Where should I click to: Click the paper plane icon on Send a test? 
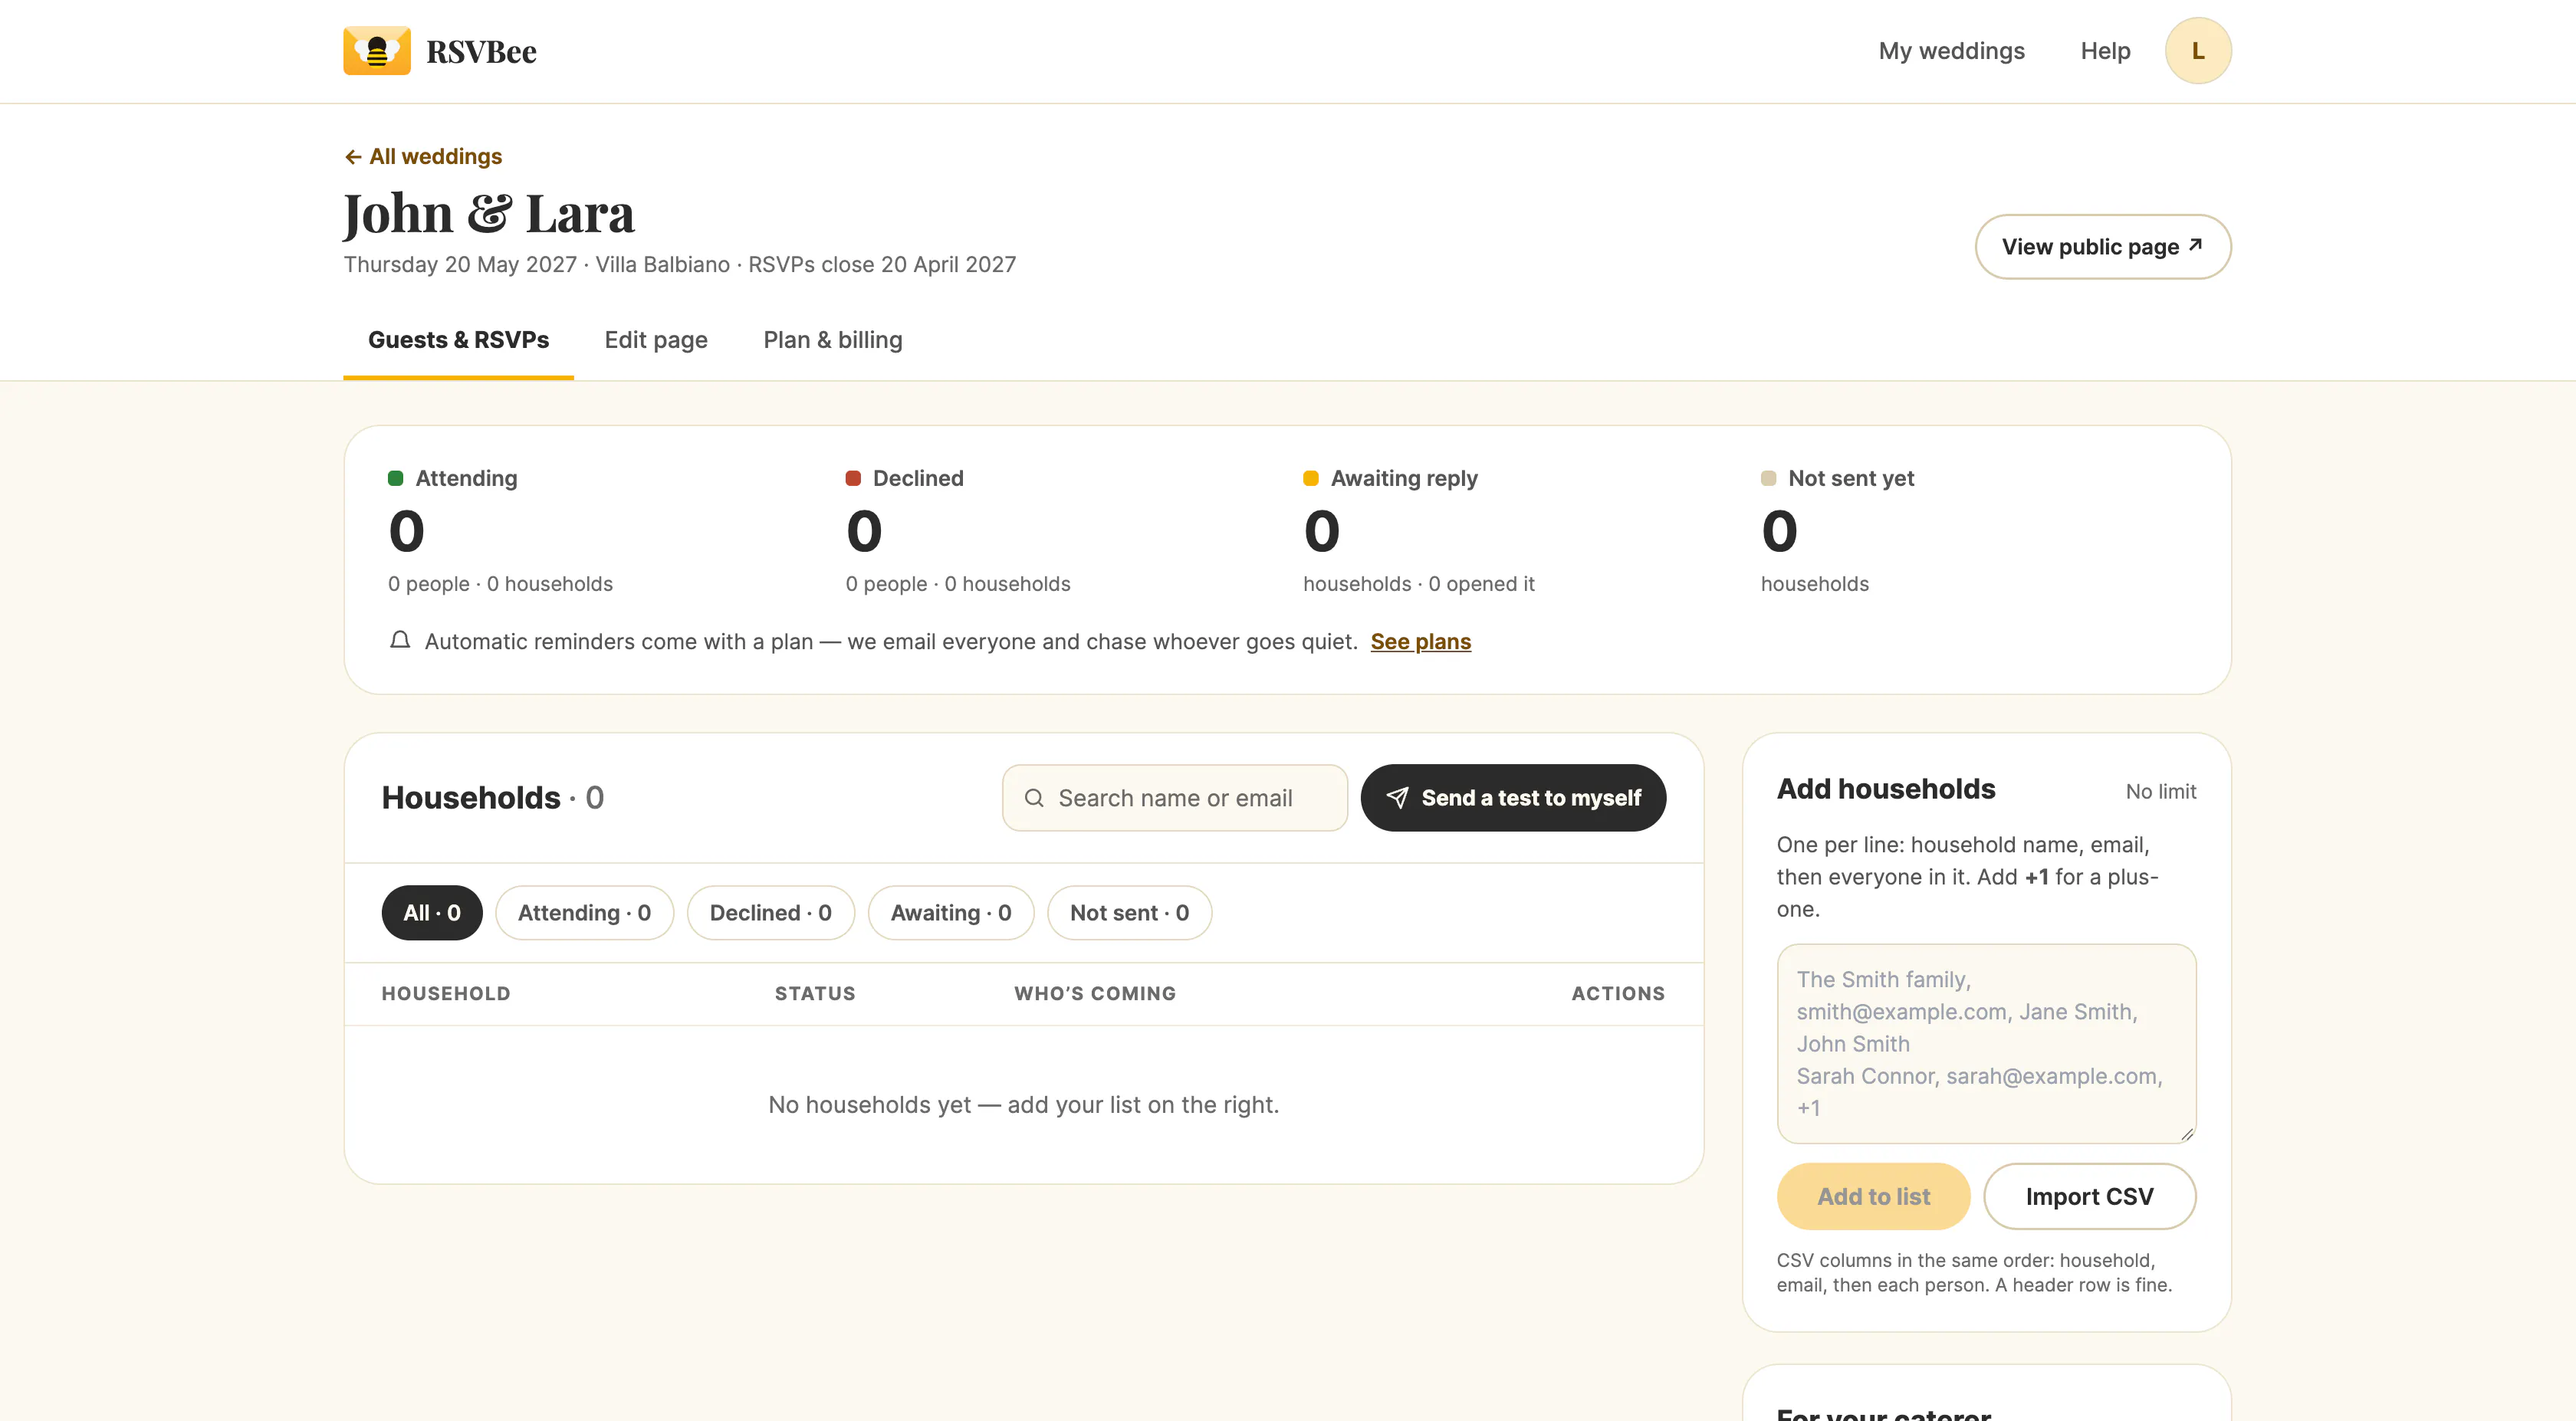pos(1397,798)
